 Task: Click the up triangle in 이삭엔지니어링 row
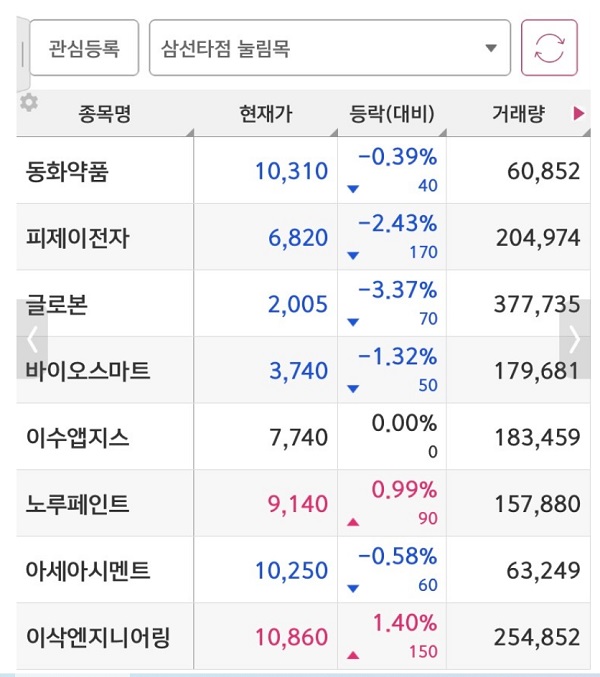click(353, 655)
